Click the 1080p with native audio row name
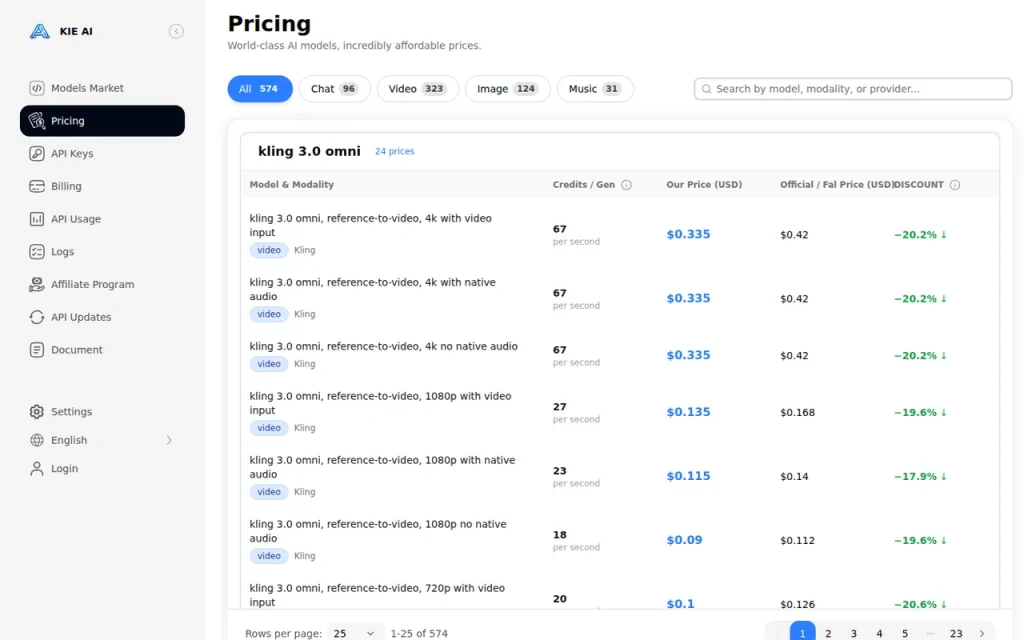Viewport: 1024px width, 640px height. [x=382, y=467]
